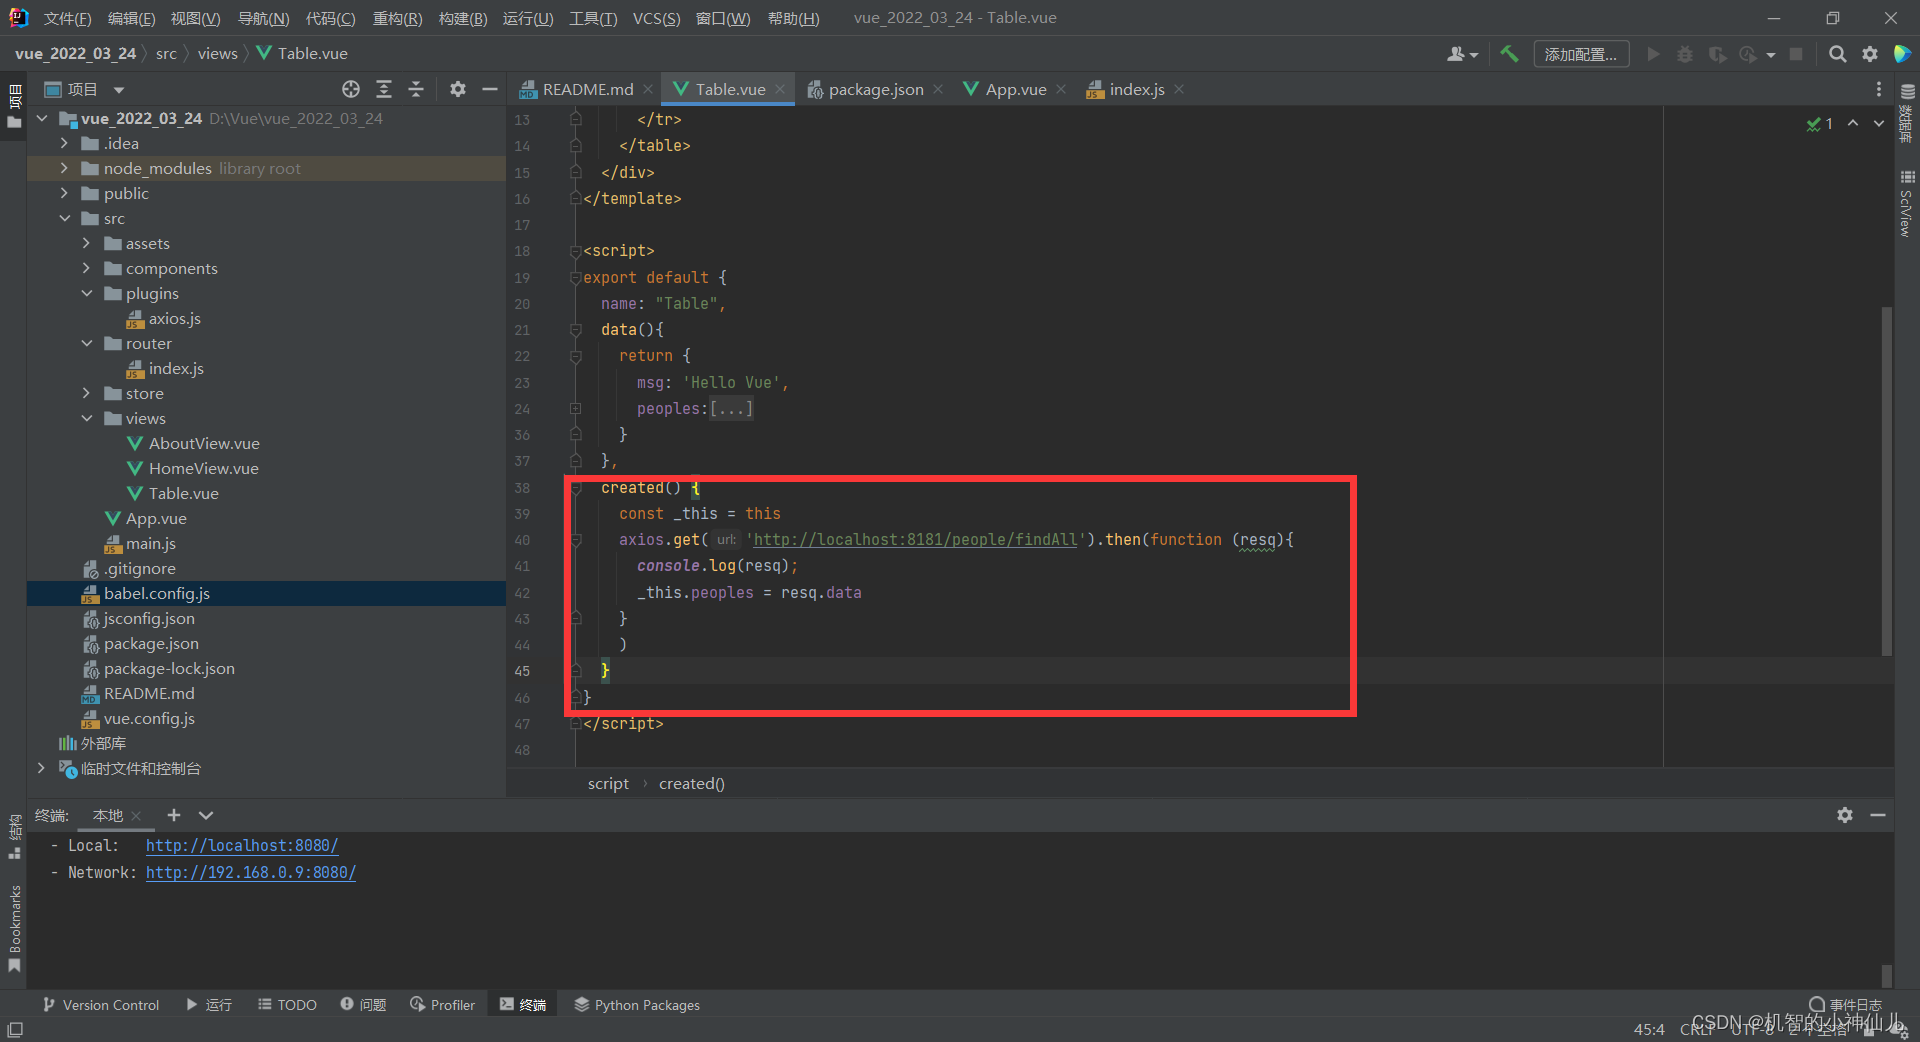Viewport: 1920px width, 1042px height.
Task: Close the index.js editor tab
Action: click(1180, 89)
